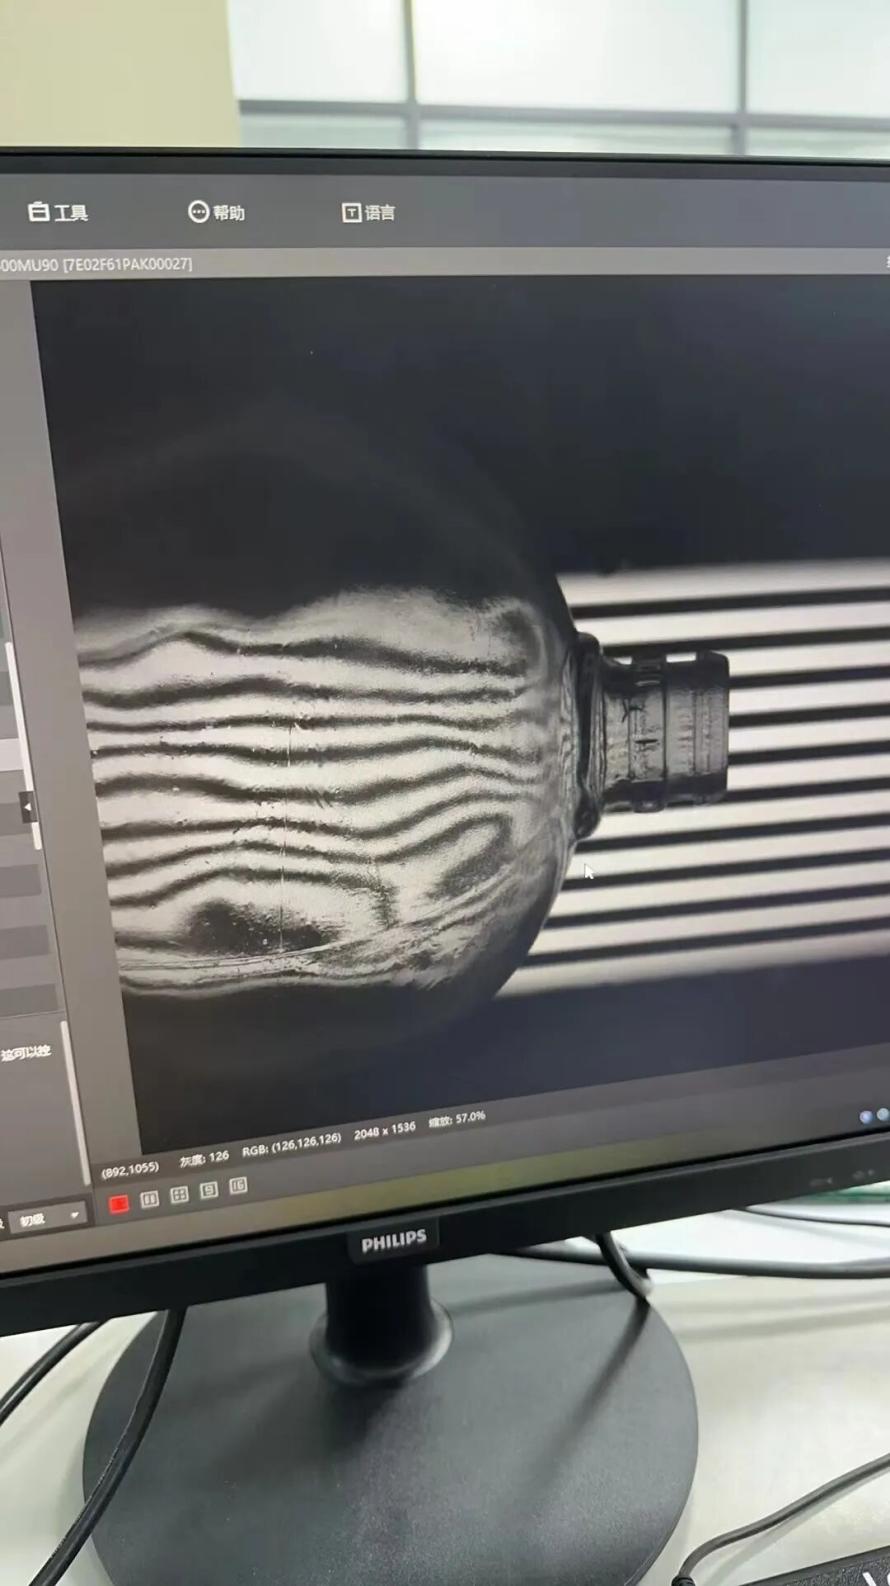The height and width of the screenshot is (1586, 890).
Task: Switch to the two-pane split layout icon
Action: coord(149,1198)
